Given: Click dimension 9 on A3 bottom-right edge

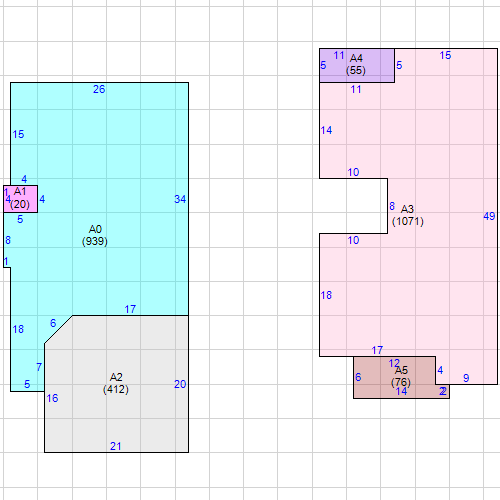Looking at the screenshot, I should click(466, 378).
